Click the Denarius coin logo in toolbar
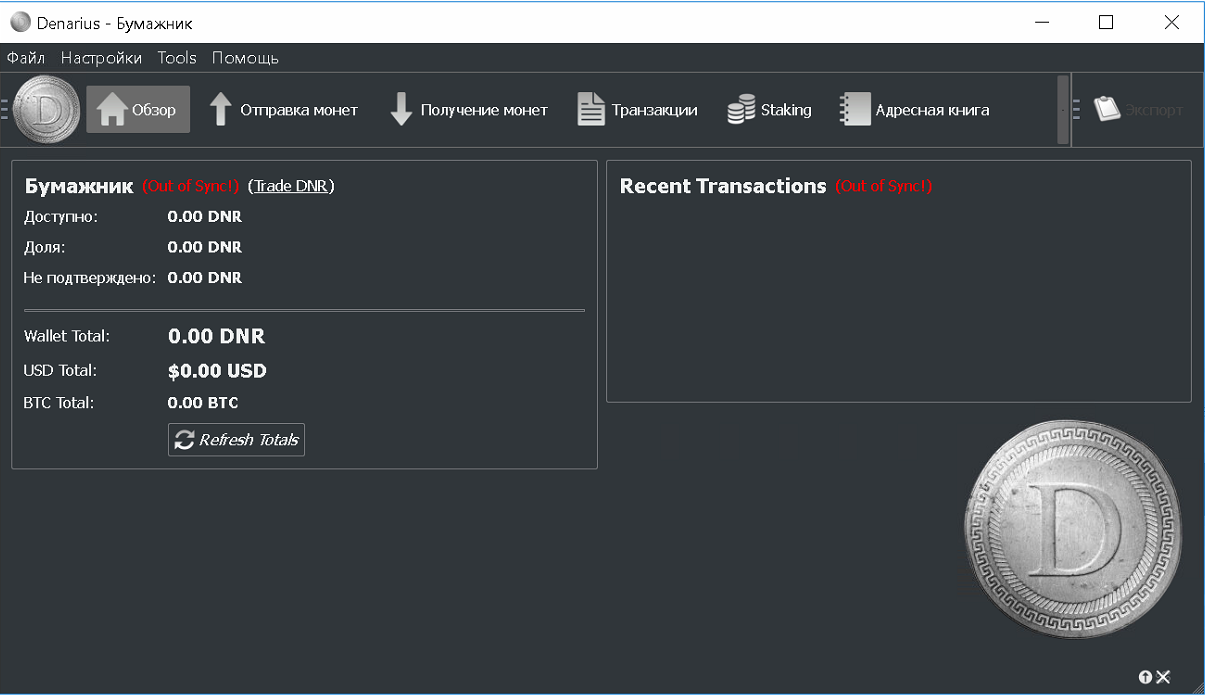Screen dimensions: 1205x695 click(x=47, y=110)
